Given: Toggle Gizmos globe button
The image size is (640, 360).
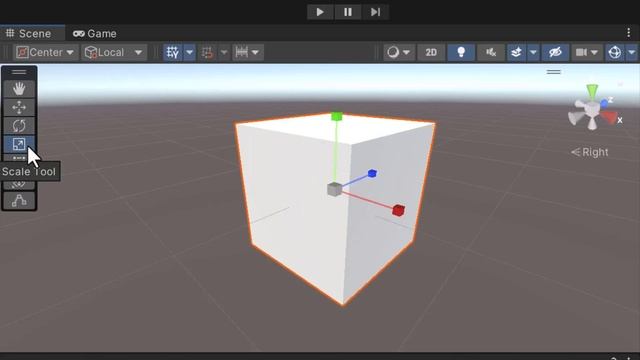Looking at the screenshot, I should point(615,52).
